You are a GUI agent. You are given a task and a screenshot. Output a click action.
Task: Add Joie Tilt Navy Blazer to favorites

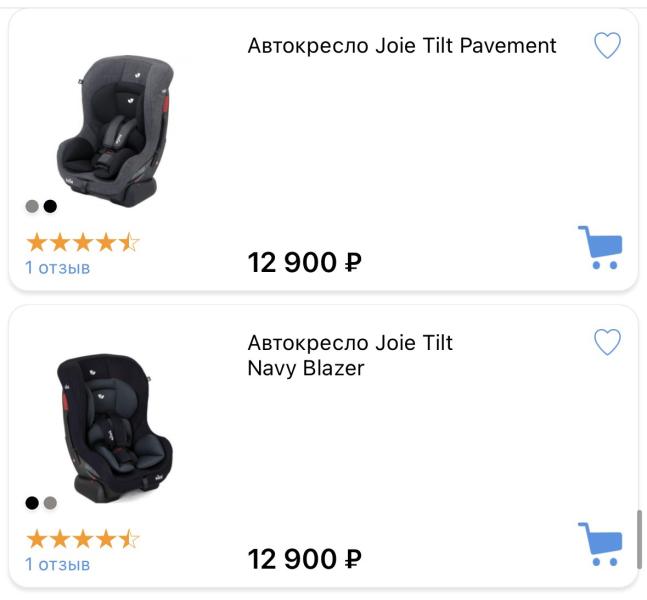click(607, 342)
